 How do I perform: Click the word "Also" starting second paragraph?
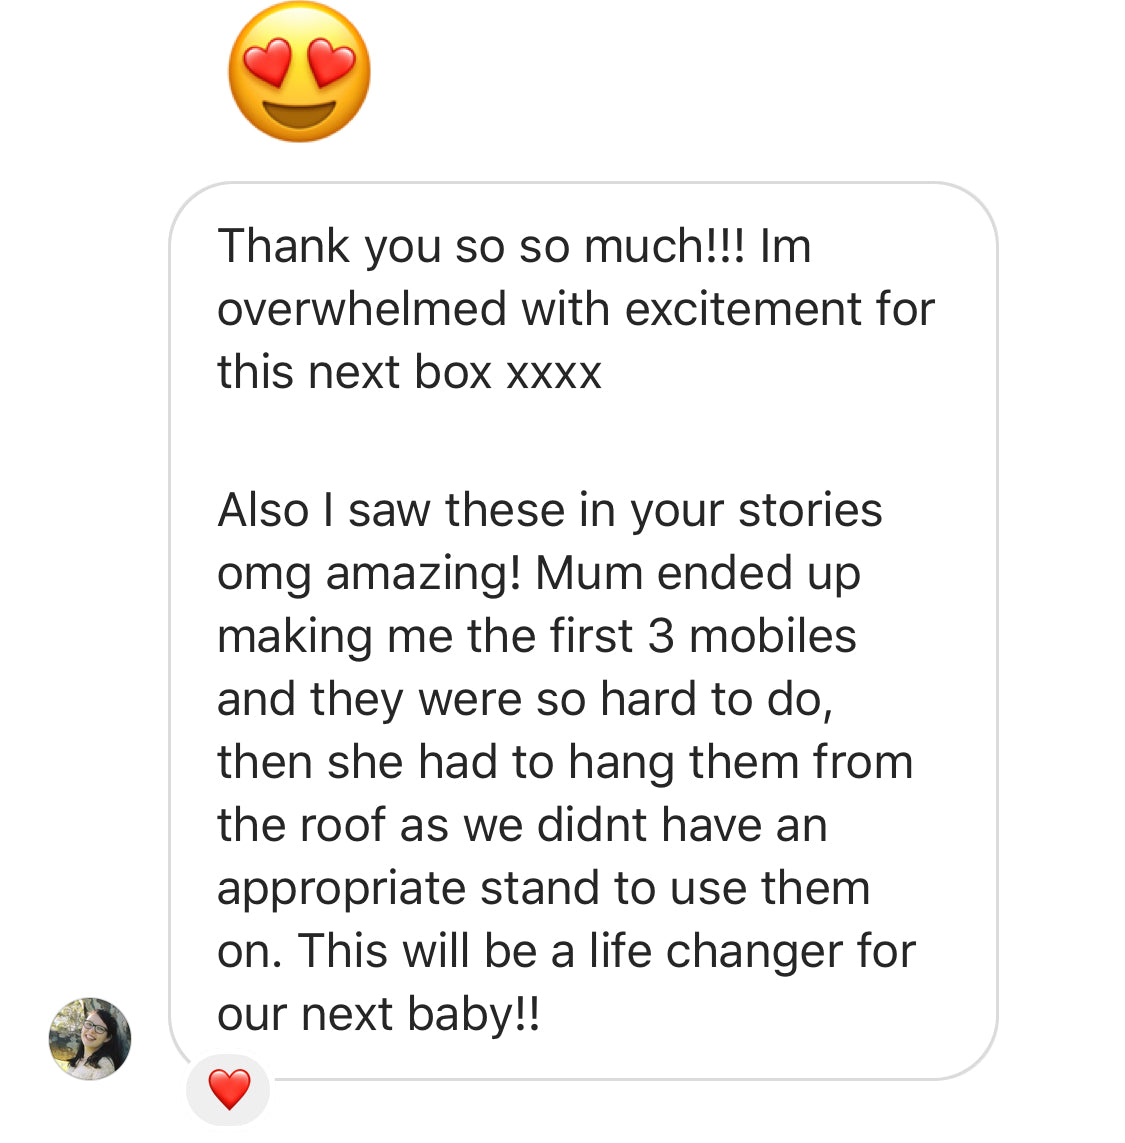pyautogui.click(x=264, y=510)
